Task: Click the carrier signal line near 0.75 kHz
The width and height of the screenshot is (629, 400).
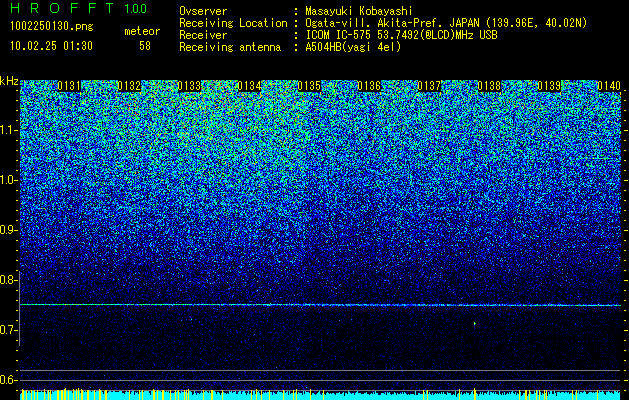Action: point(320,305)
